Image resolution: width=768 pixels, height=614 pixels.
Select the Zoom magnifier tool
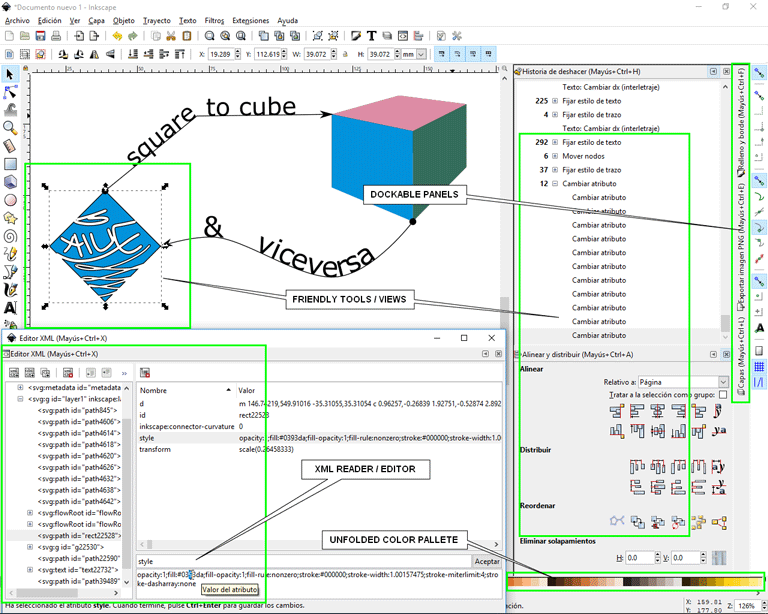tap(10, 128)
